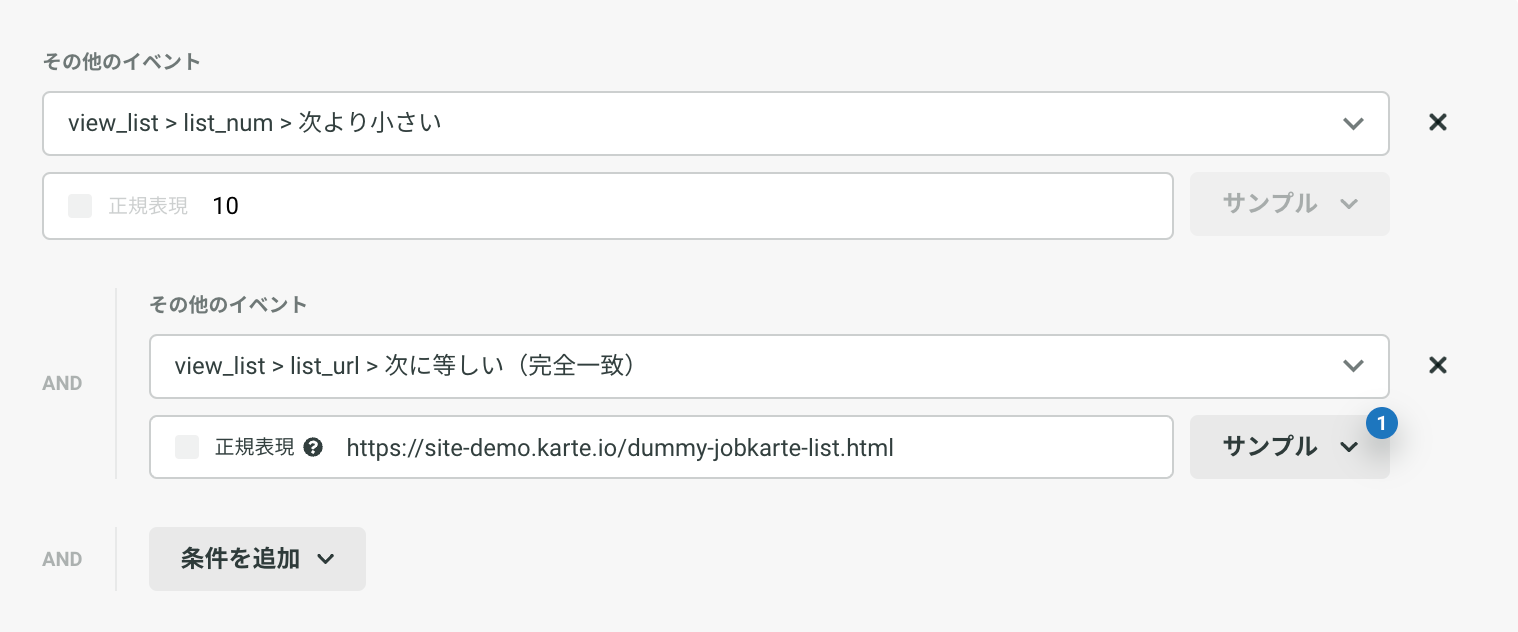Click into the site-demo.karte.io URL field
1518x632 pixels.
coord(661,447)
